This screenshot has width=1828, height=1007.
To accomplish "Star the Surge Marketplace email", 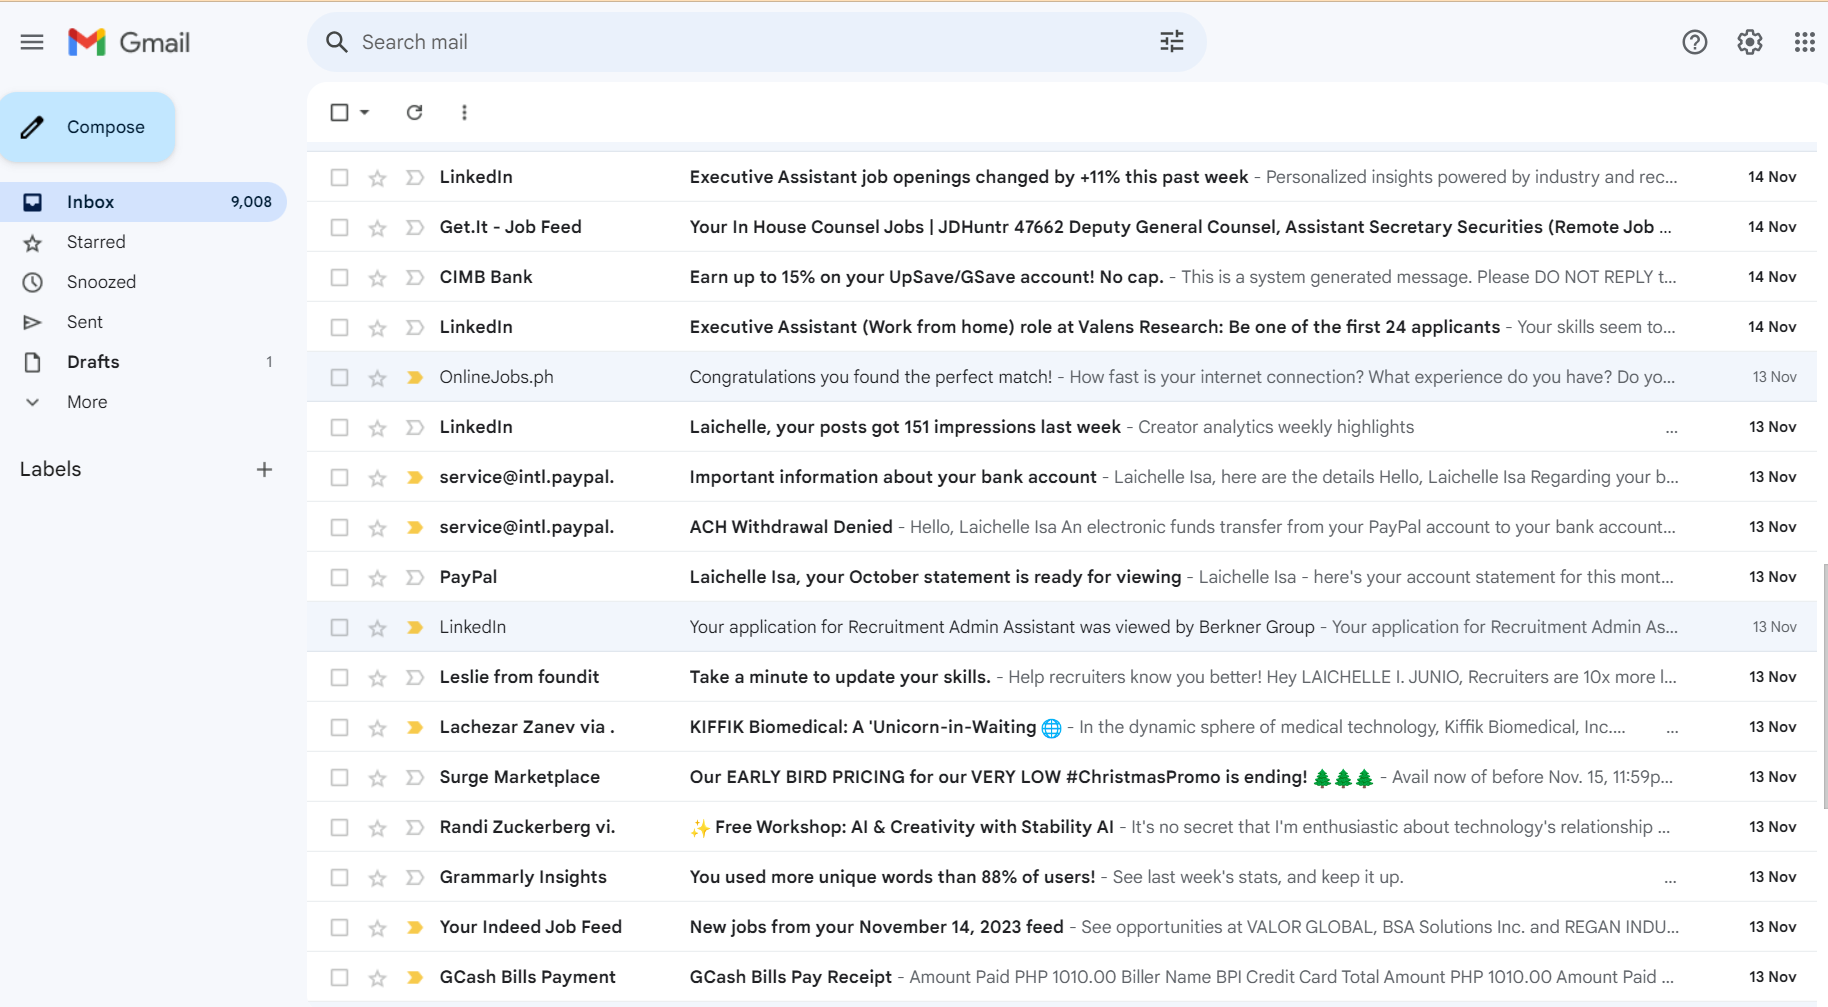I will [377, 778].
